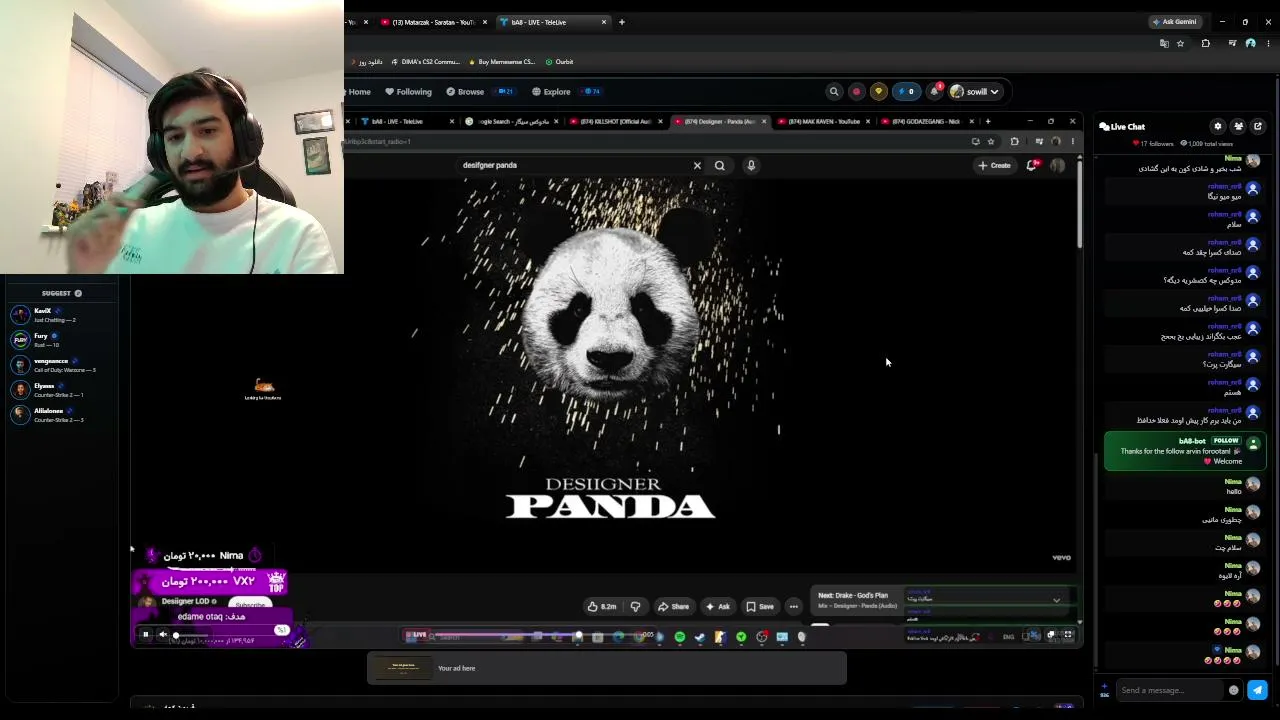Image resolution: width=1280 pixels, height=720 pixels.
Task: Dislike the Panda video
Action: click(635, 606)
